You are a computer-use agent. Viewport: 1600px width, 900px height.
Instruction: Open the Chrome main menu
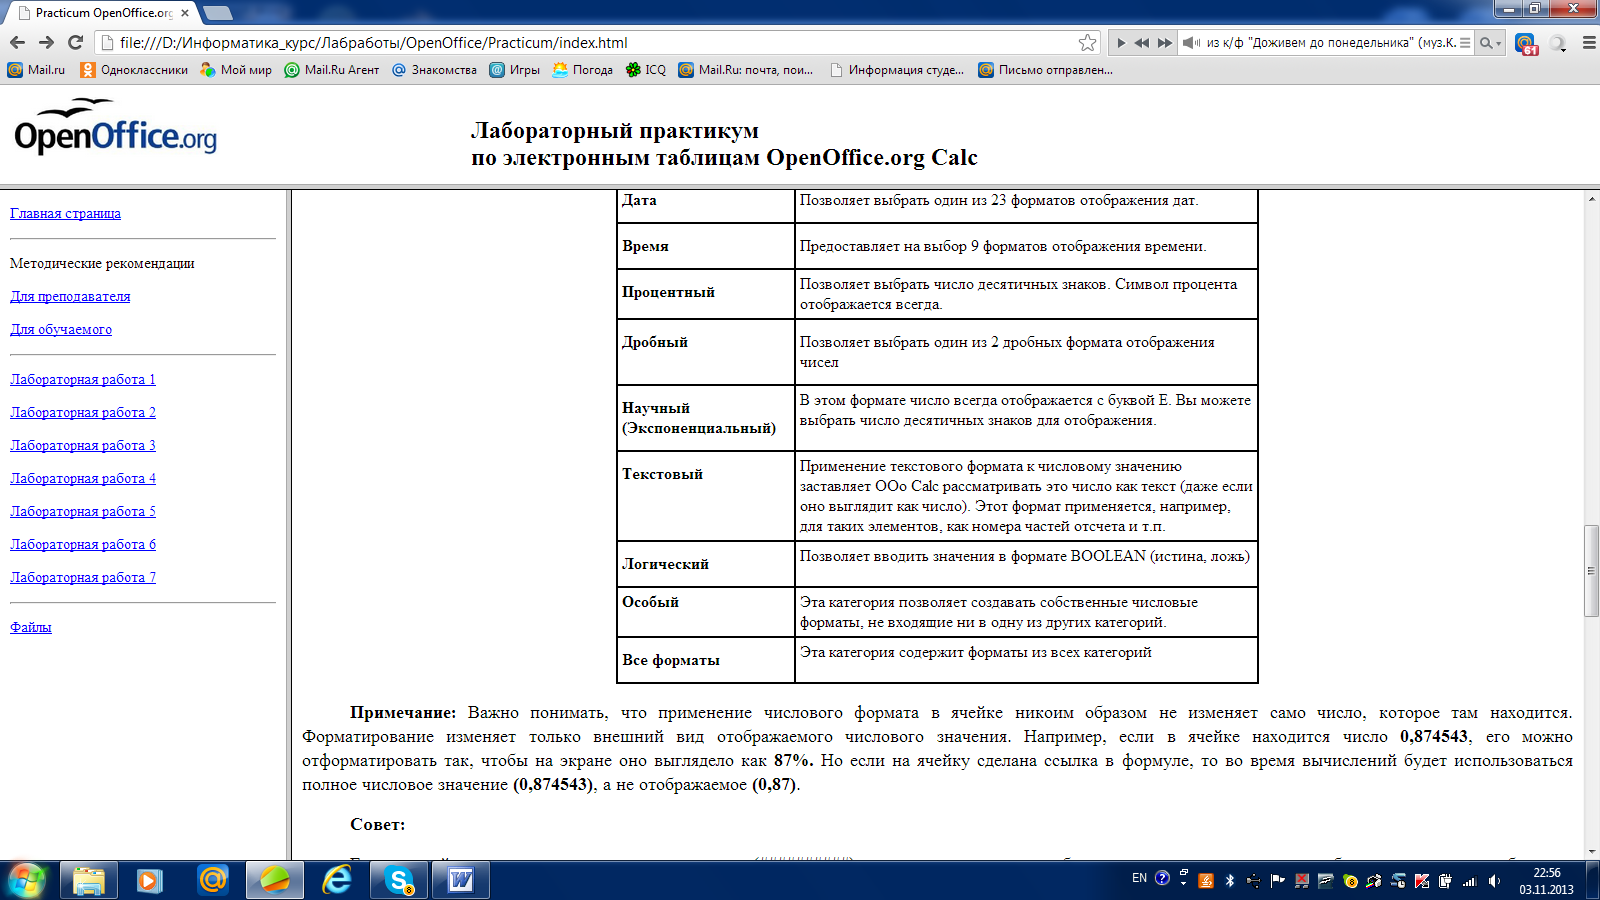click(x=1588, y=43)
